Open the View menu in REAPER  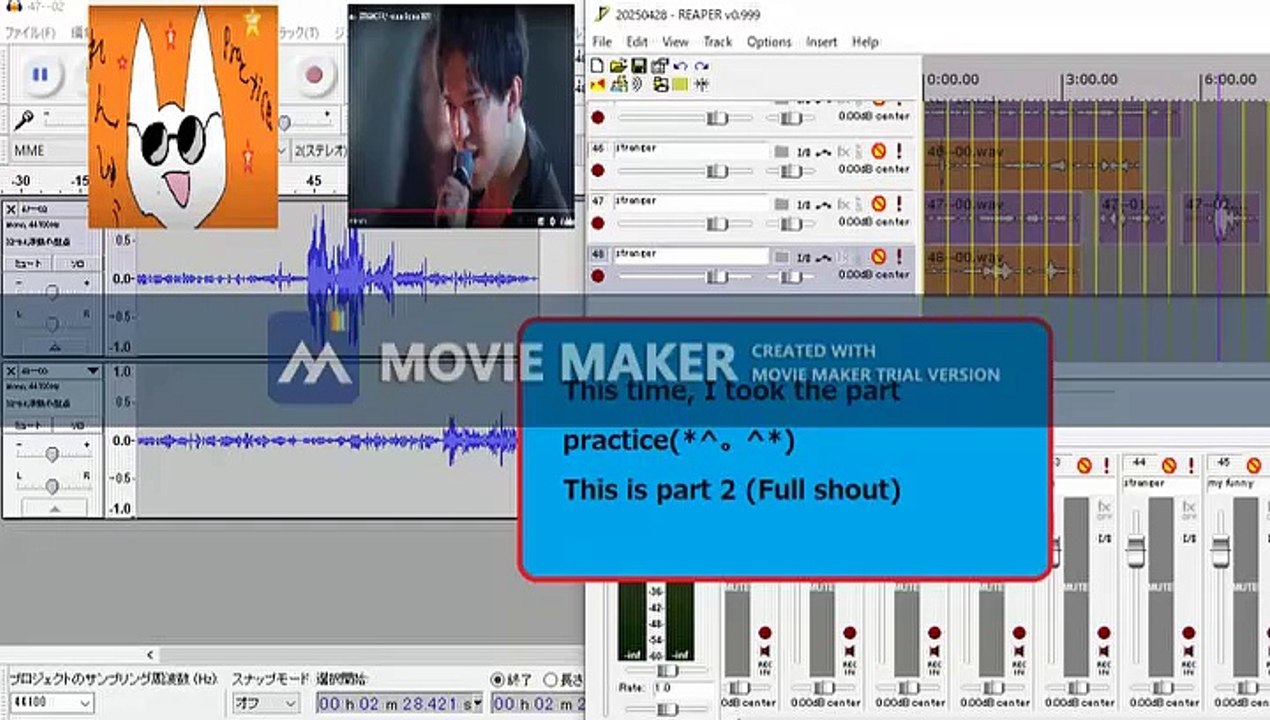coord(675,42)
